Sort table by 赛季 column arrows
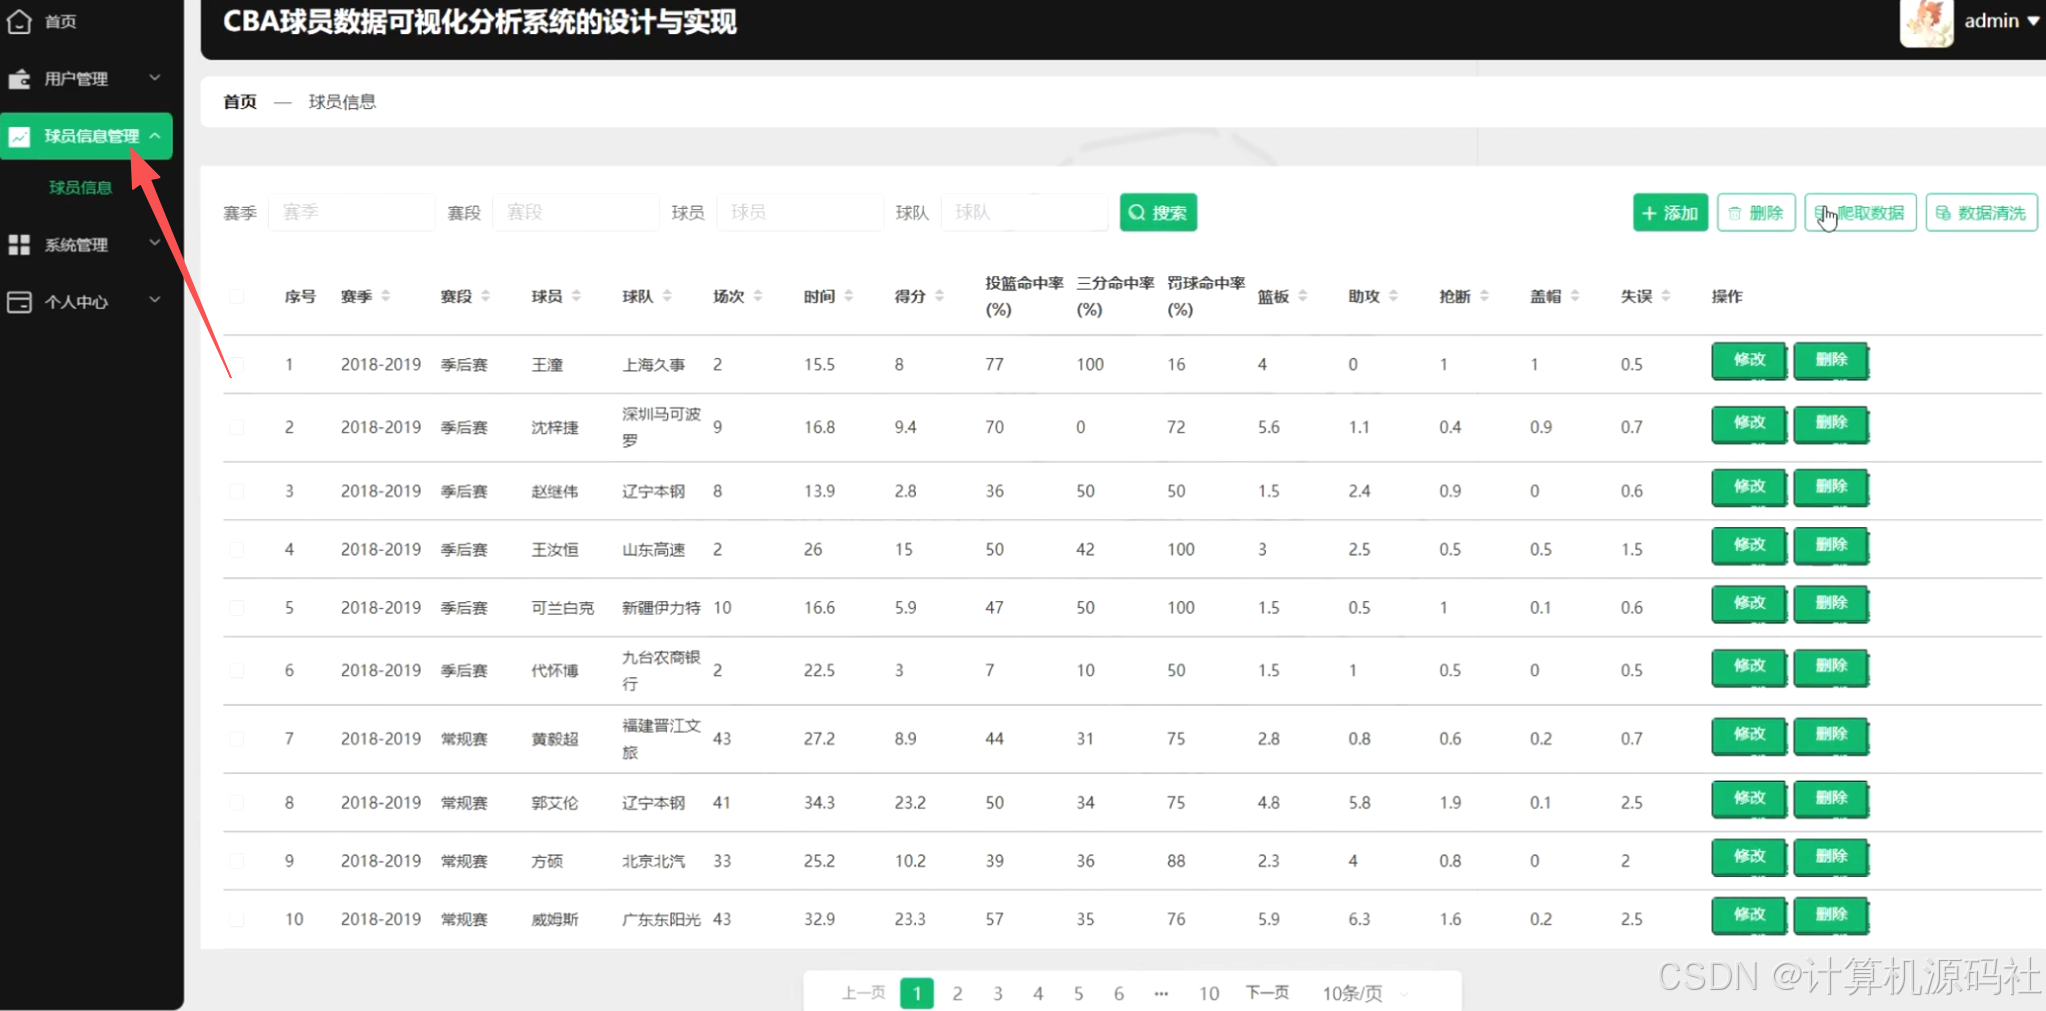 coord(386,296)
